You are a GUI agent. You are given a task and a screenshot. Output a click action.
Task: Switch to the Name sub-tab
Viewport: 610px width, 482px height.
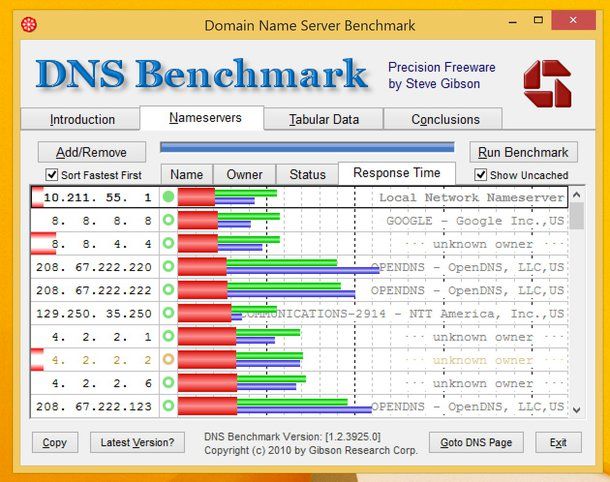[187, 174]
